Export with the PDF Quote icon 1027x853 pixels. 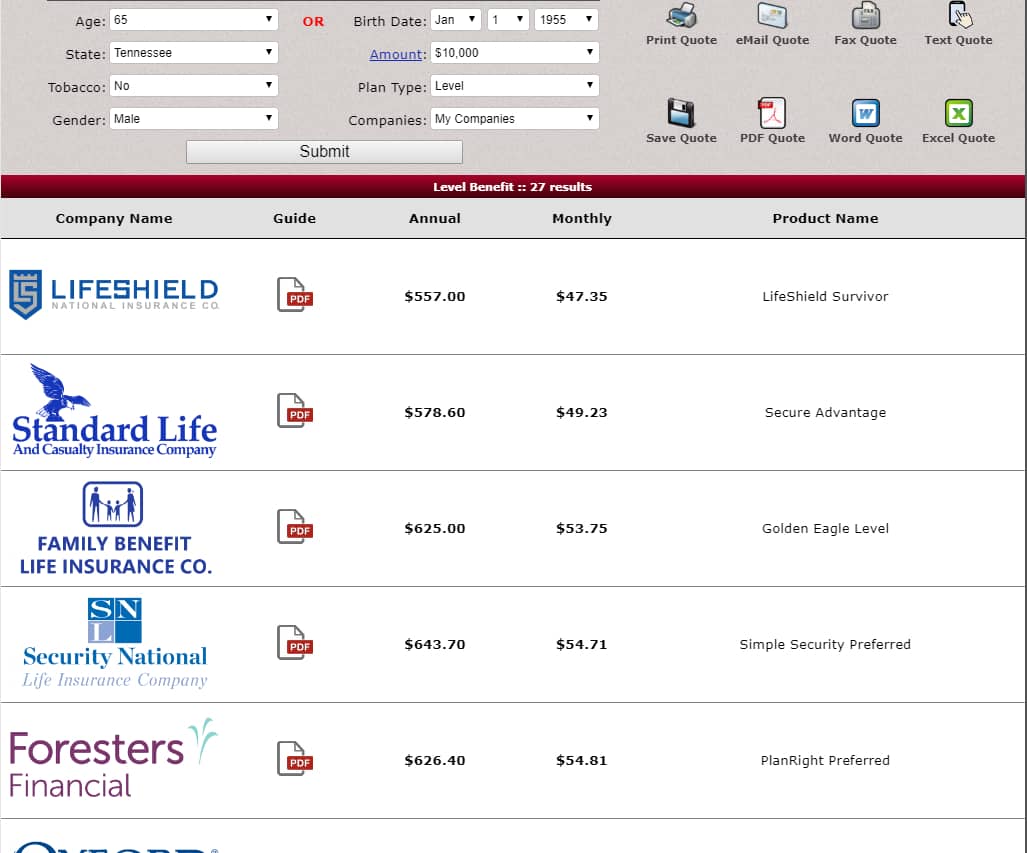[x=772, y=113]
